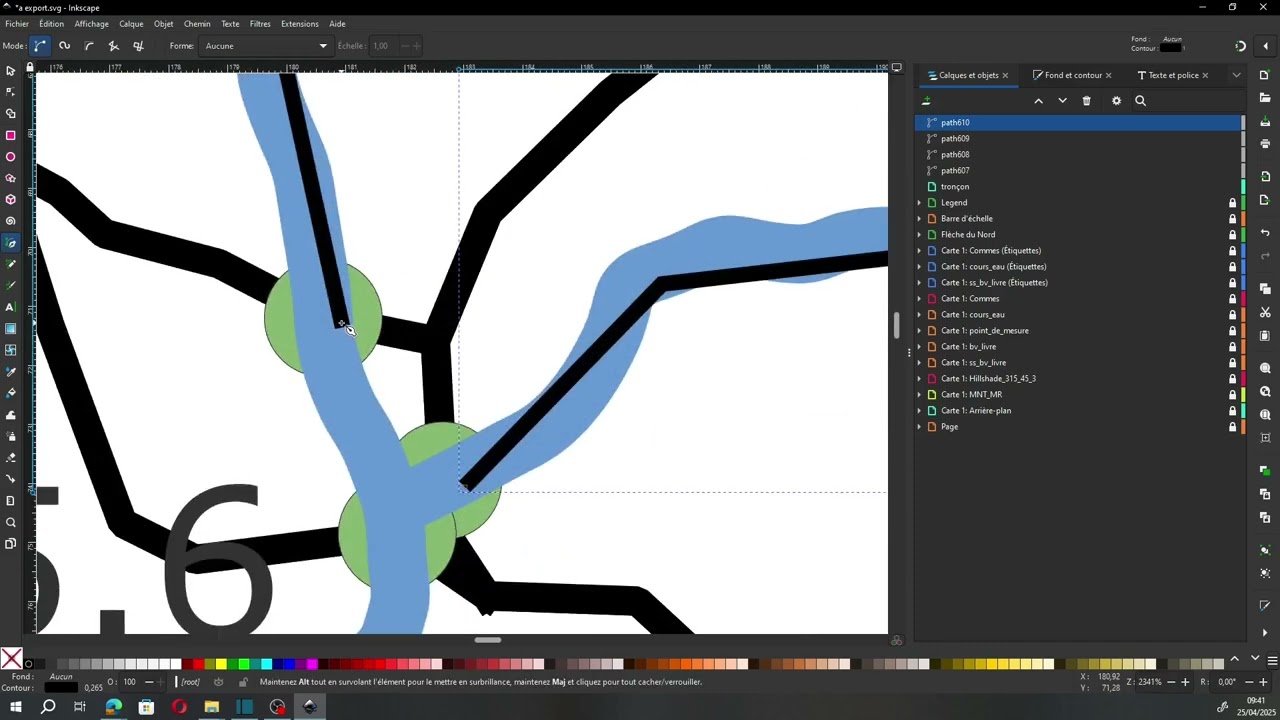This screenshot has width=1280, height=720.
Task: Open the Fichier menu
Action: coord(17,24)
